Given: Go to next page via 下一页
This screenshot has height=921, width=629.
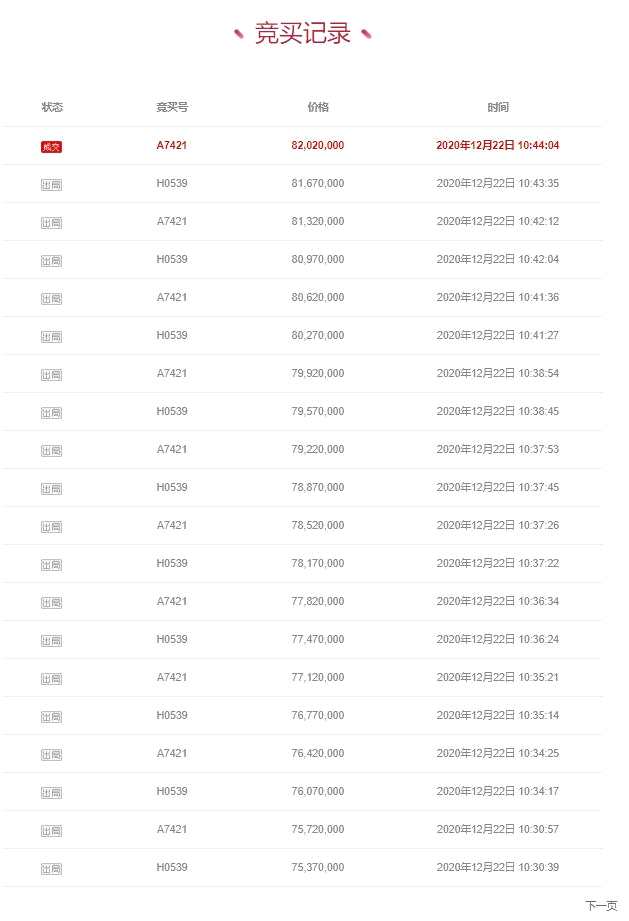Looking at the screenshot, I should point(601,905).
